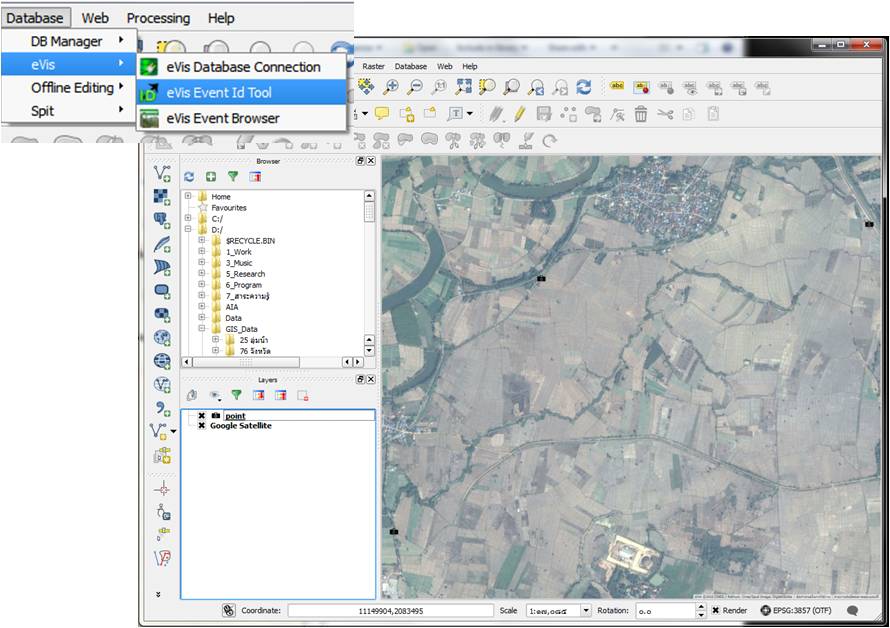Open the Database menu in zoomed menu bar
The height and width of the screenshot is (628, 890).
(x=35, y=18)
